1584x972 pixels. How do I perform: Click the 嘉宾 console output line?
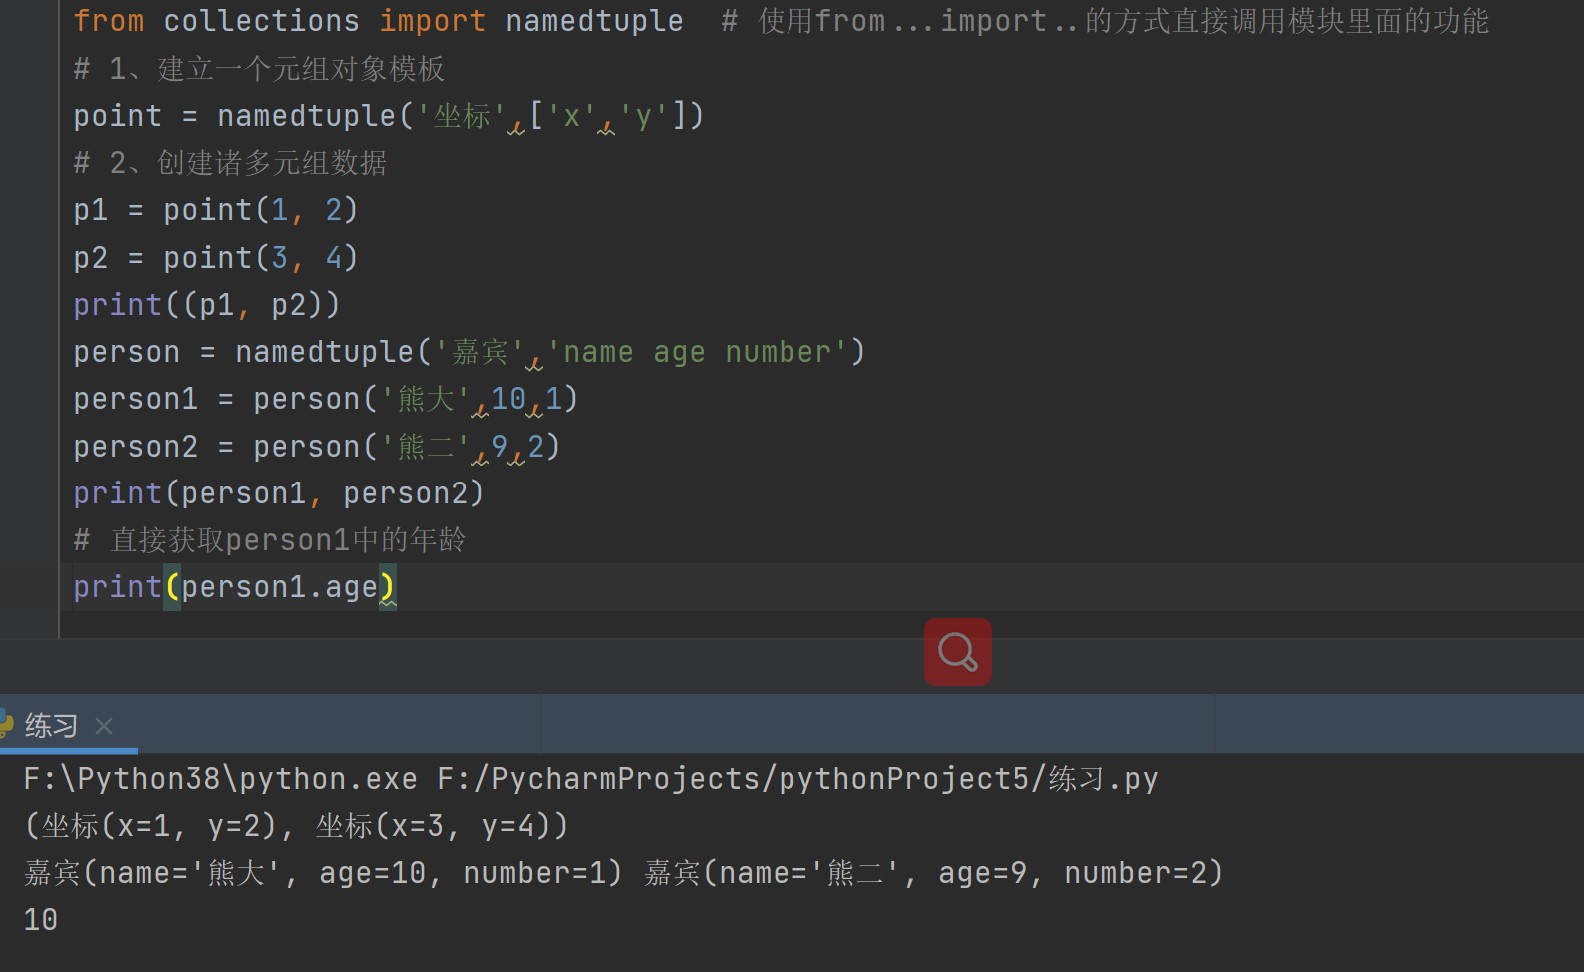point(622,873)
